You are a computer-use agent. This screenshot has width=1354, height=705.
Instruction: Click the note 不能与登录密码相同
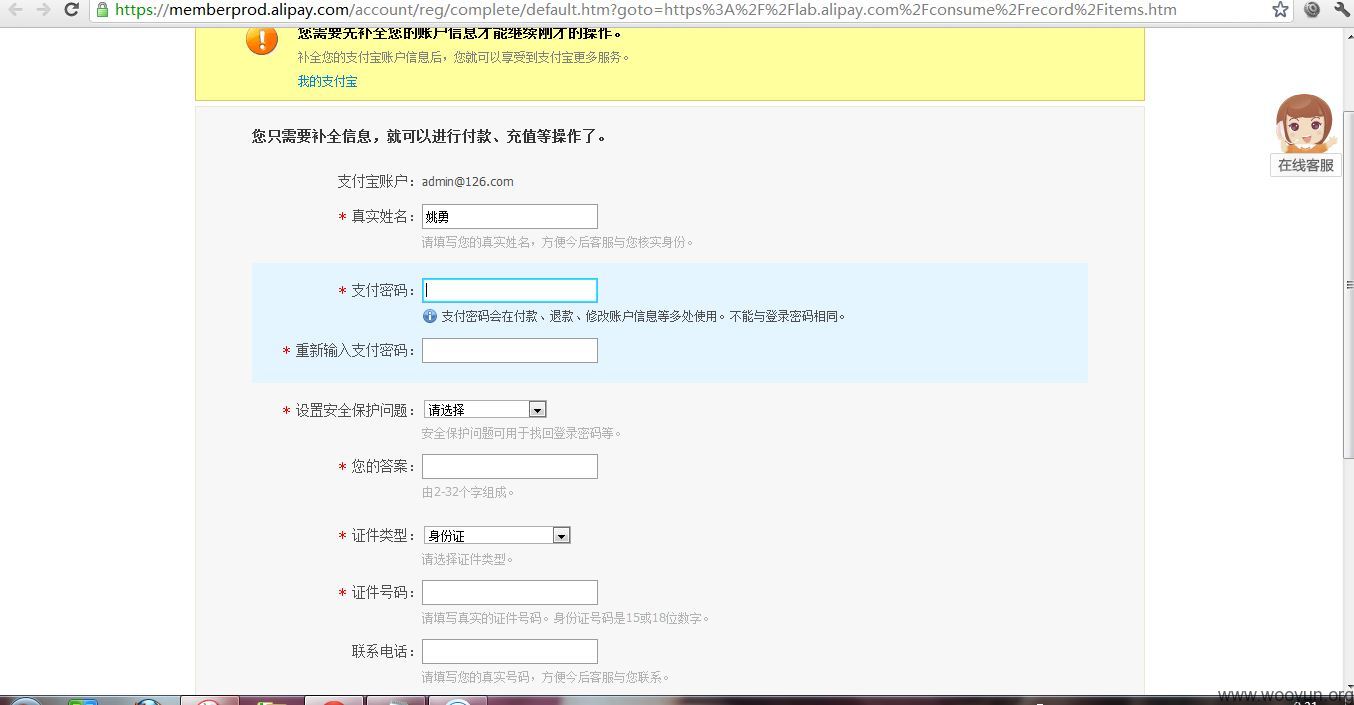pos(788,316)
